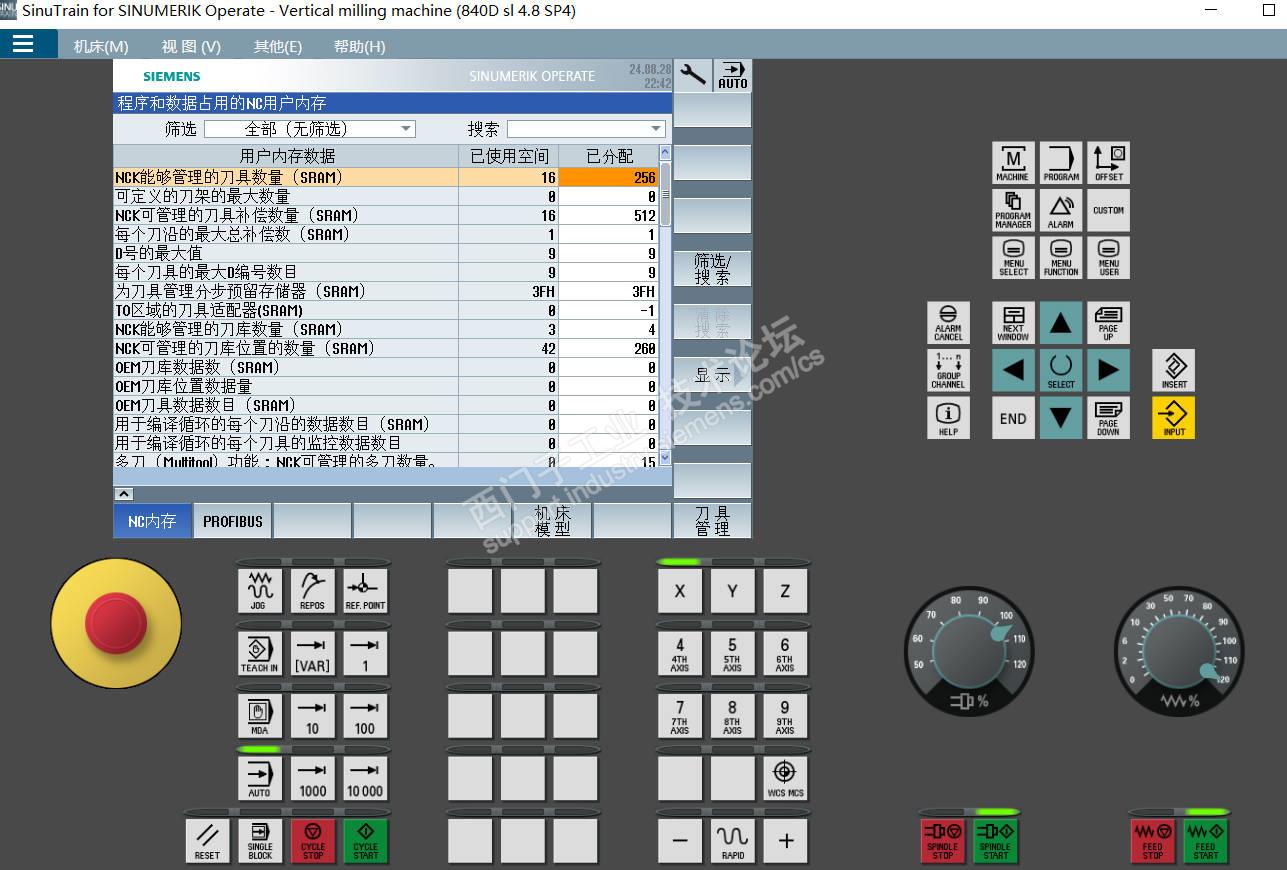
Task: Click the ALARM CANCEL key
Action: [948, 323]
